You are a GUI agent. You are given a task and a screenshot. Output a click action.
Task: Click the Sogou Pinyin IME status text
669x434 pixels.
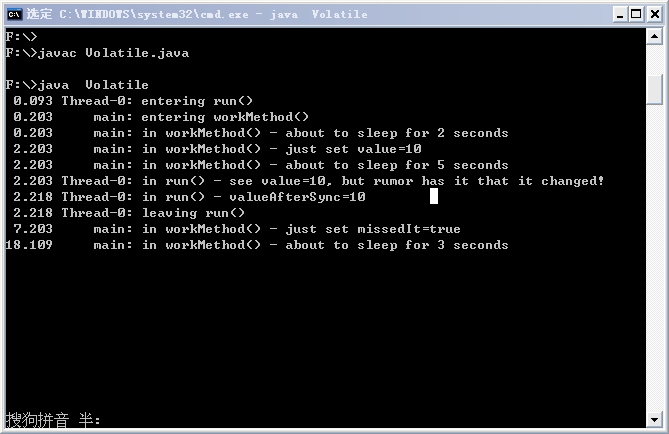click(53, 420)
